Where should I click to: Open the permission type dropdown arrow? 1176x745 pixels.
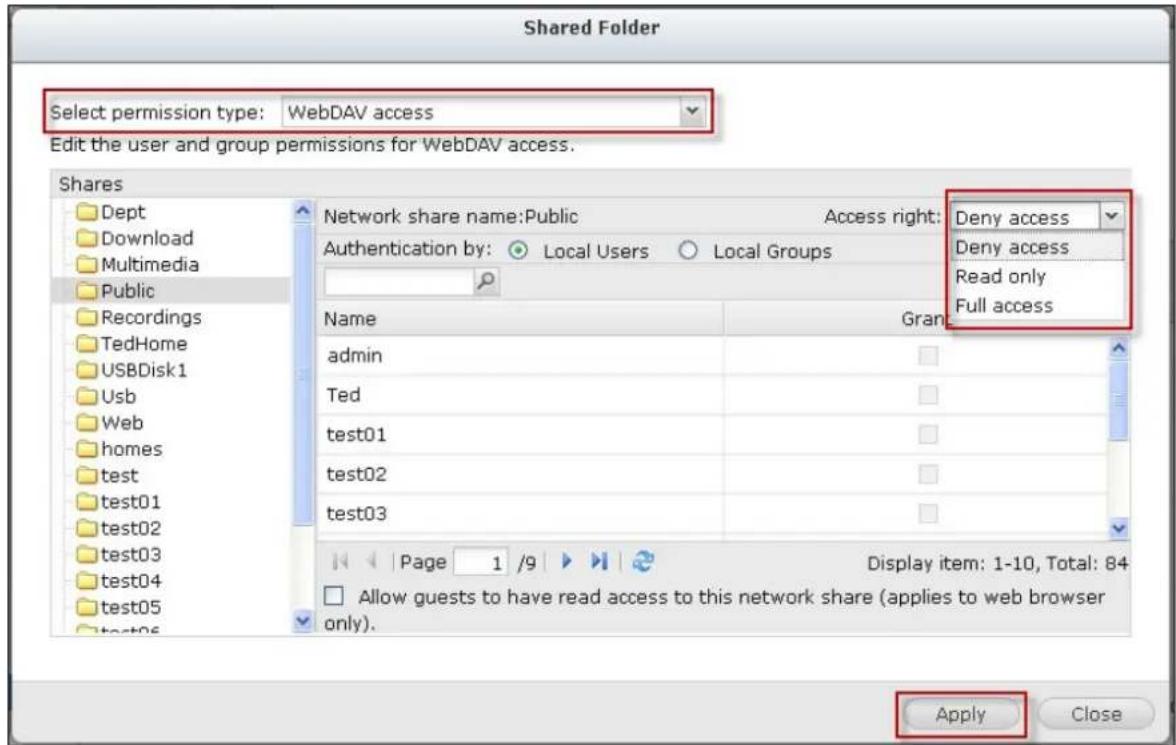(692, 112)
